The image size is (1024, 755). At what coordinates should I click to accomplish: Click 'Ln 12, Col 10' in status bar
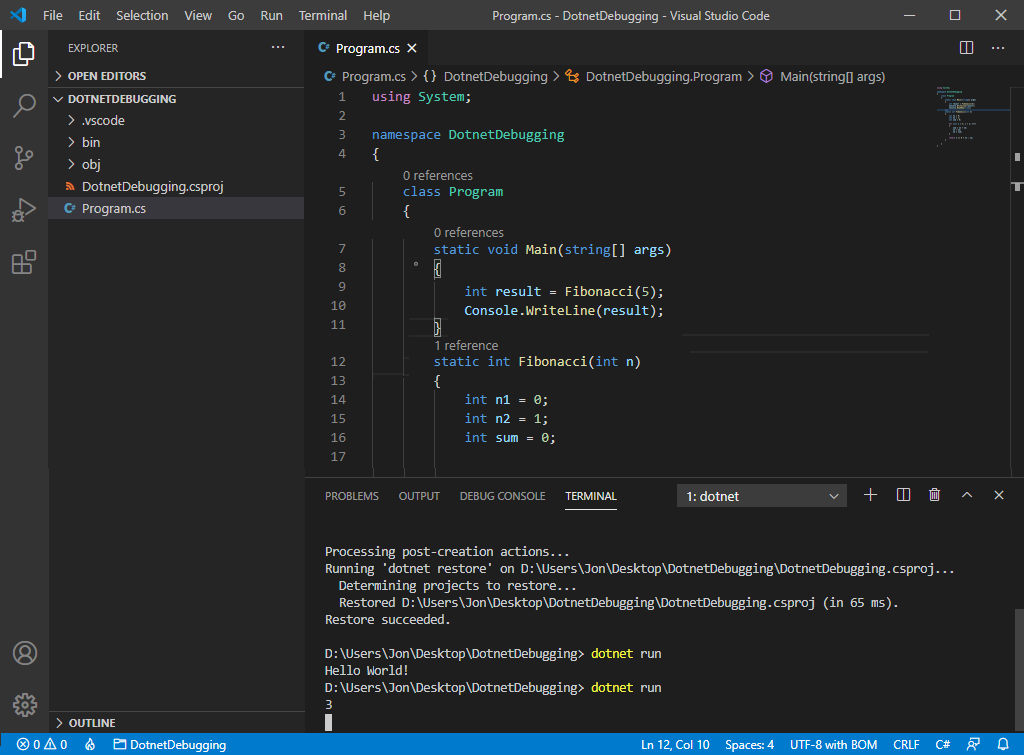[x=675, y=744]
